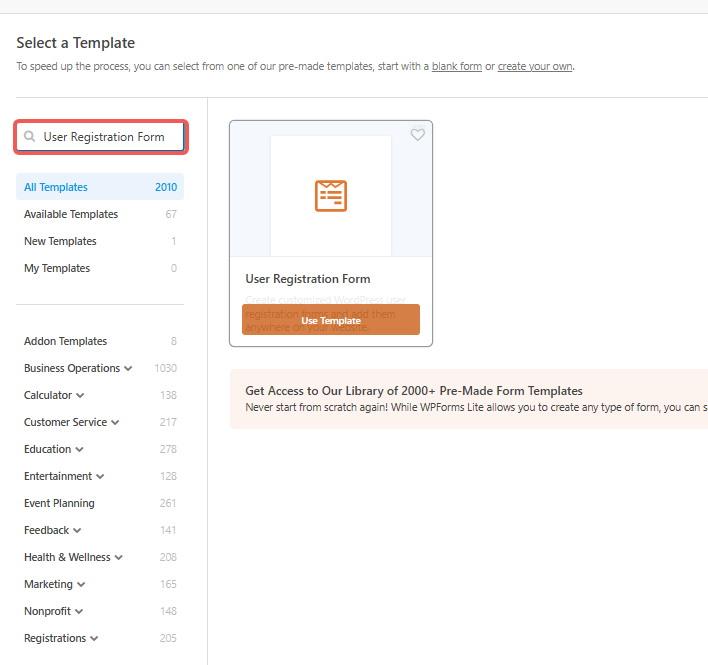
Task: Click the search magnifier icon
Action: (30, 137)
